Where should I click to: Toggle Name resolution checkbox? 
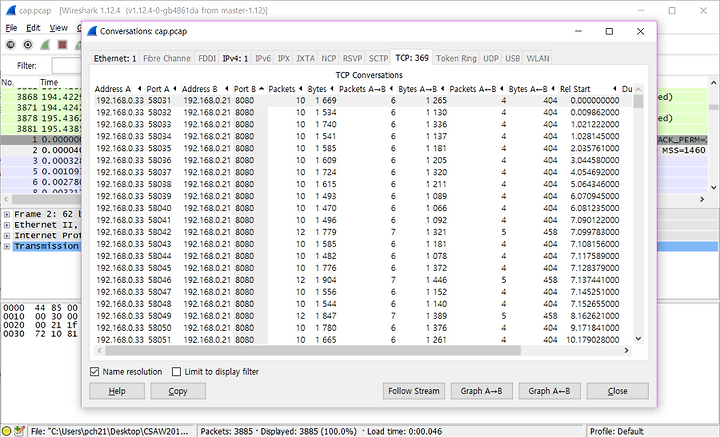point(95,371)
